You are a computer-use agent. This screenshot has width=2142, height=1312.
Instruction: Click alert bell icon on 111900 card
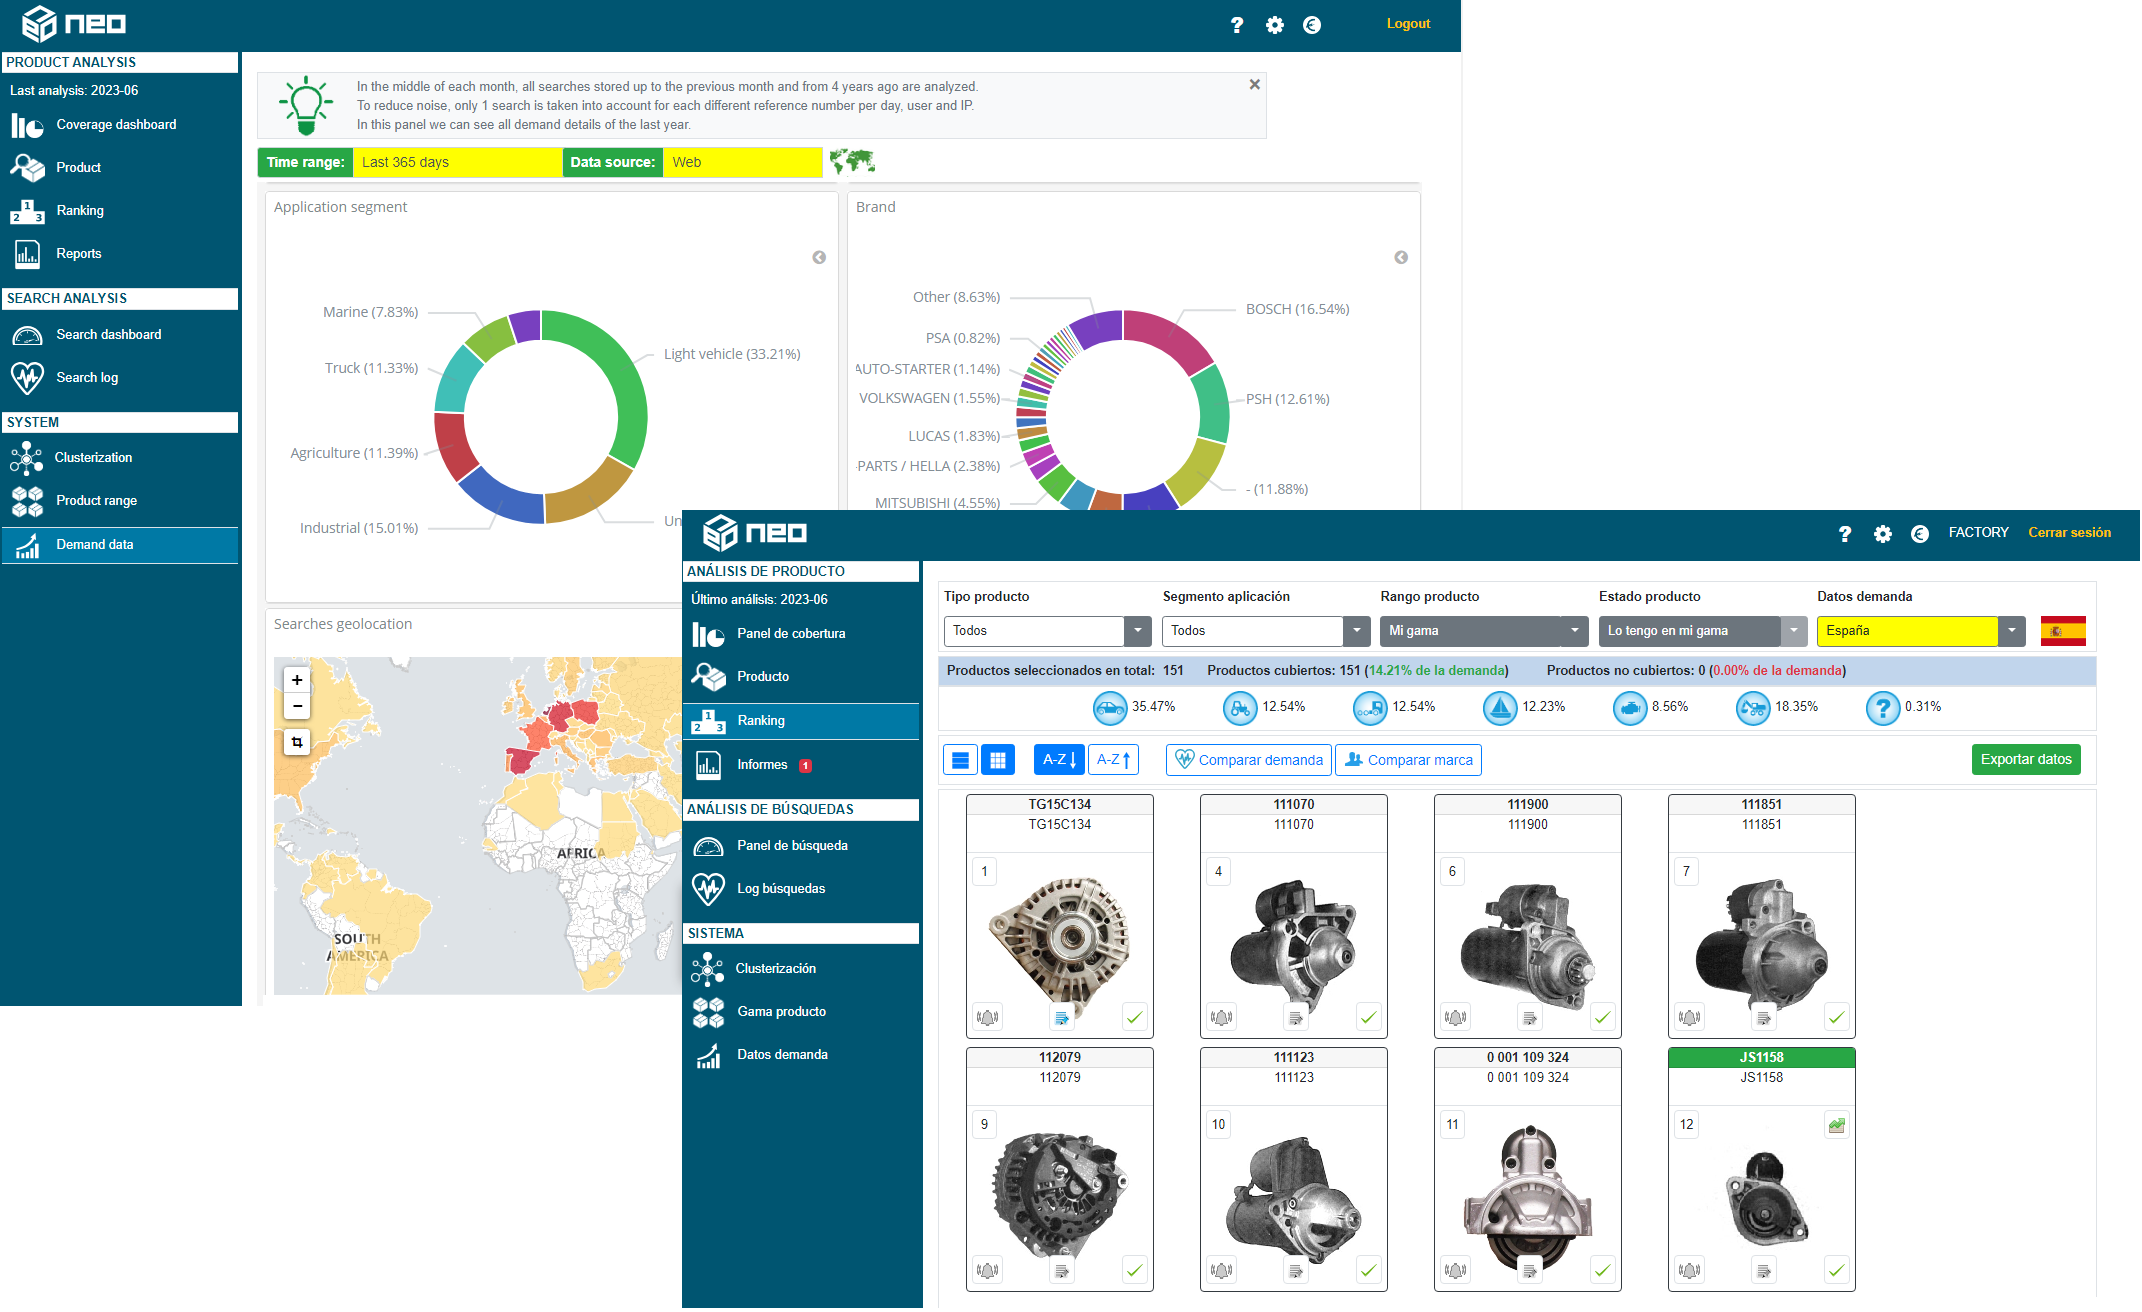[1456, 1018]
